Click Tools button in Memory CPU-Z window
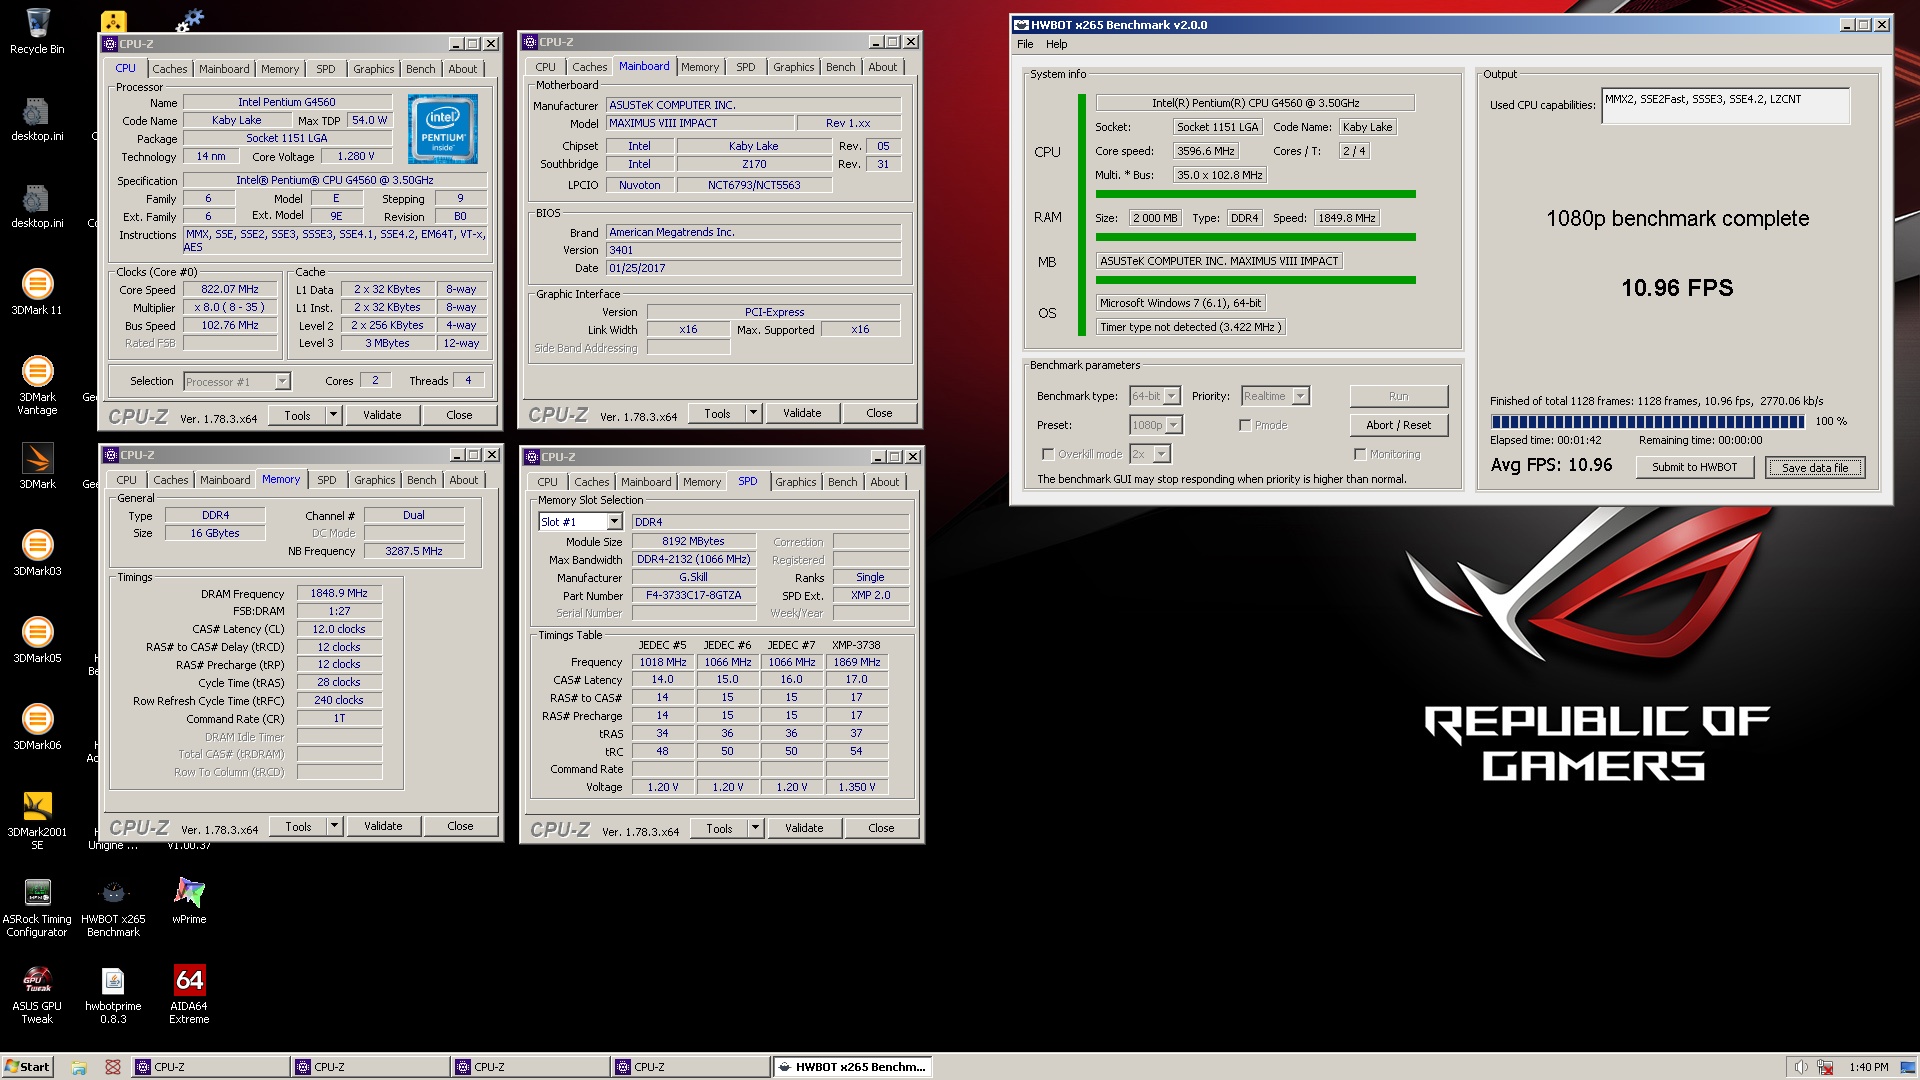1920x1080 pixels. 298,826
